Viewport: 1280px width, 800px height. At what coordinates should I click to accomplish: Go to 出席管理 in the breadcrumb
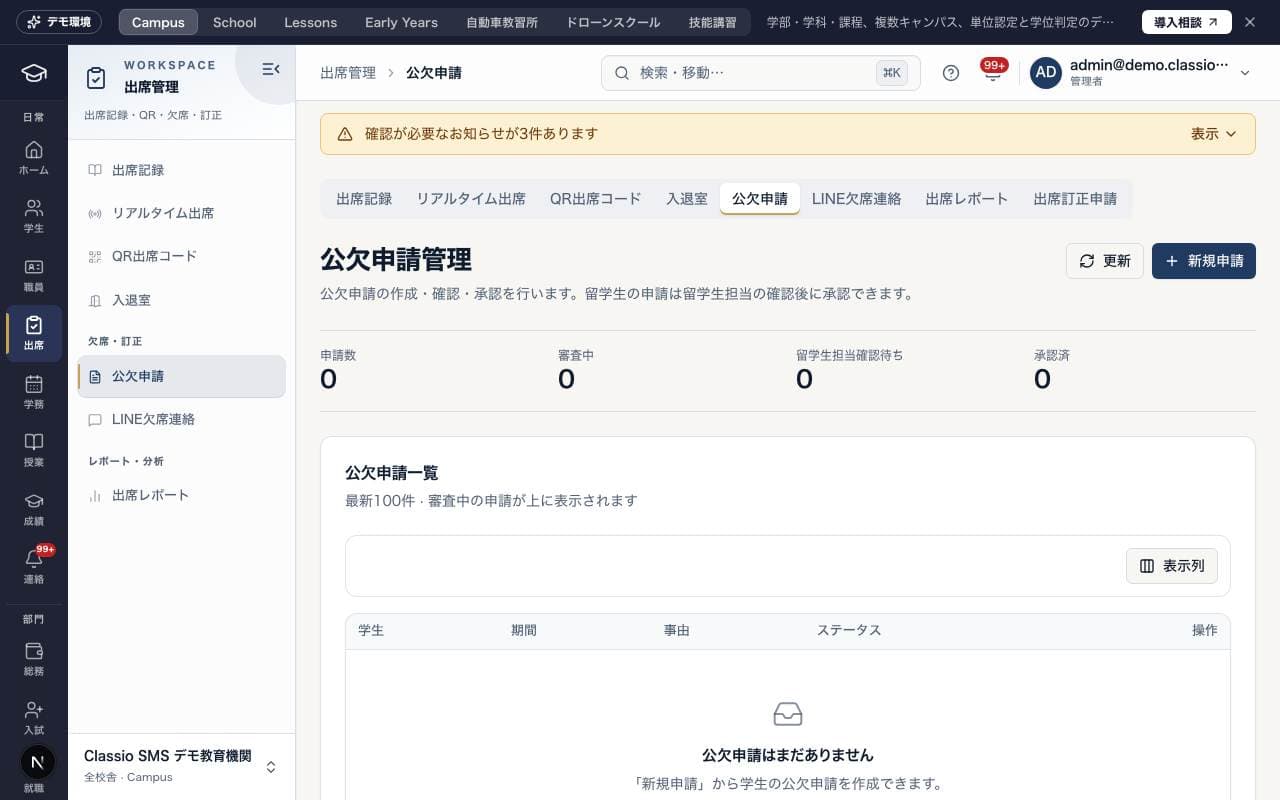348,73
